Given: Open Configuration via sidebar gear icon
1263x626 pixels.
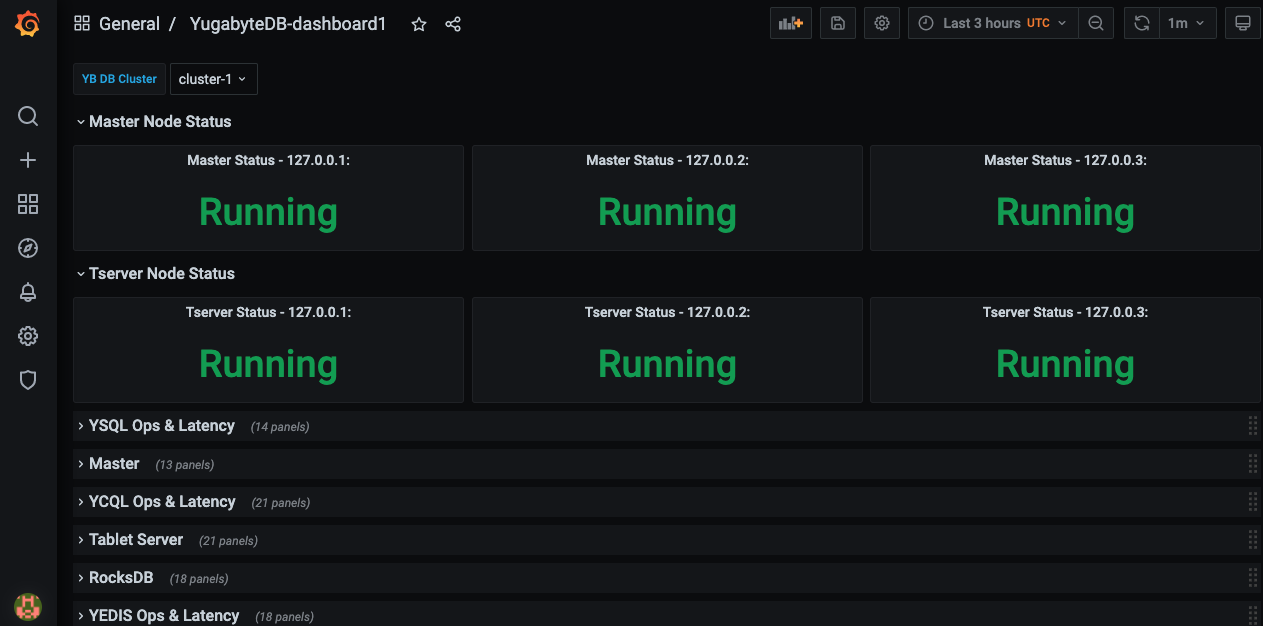Looking at the screenshot, I should point(27,335).
